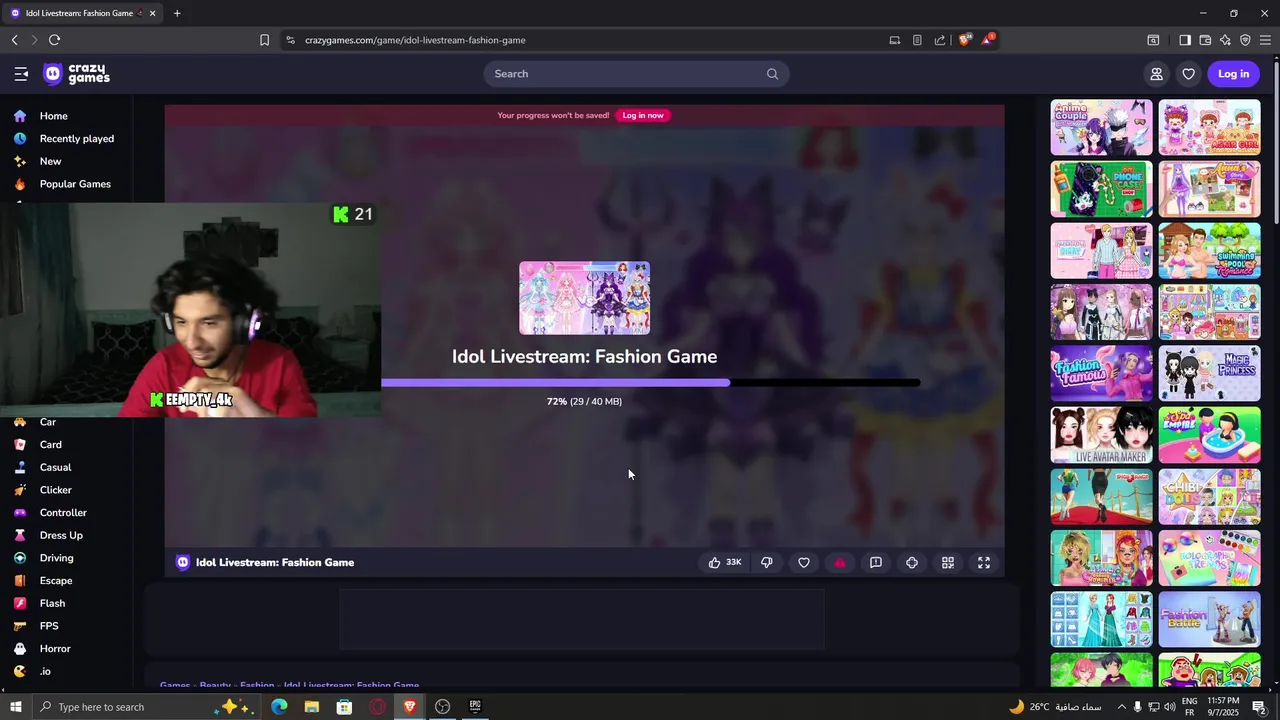Image resolution: width=1280 pixels, height=720 pixels.
Task: Open the friends icon in header
Action: 1156,74
